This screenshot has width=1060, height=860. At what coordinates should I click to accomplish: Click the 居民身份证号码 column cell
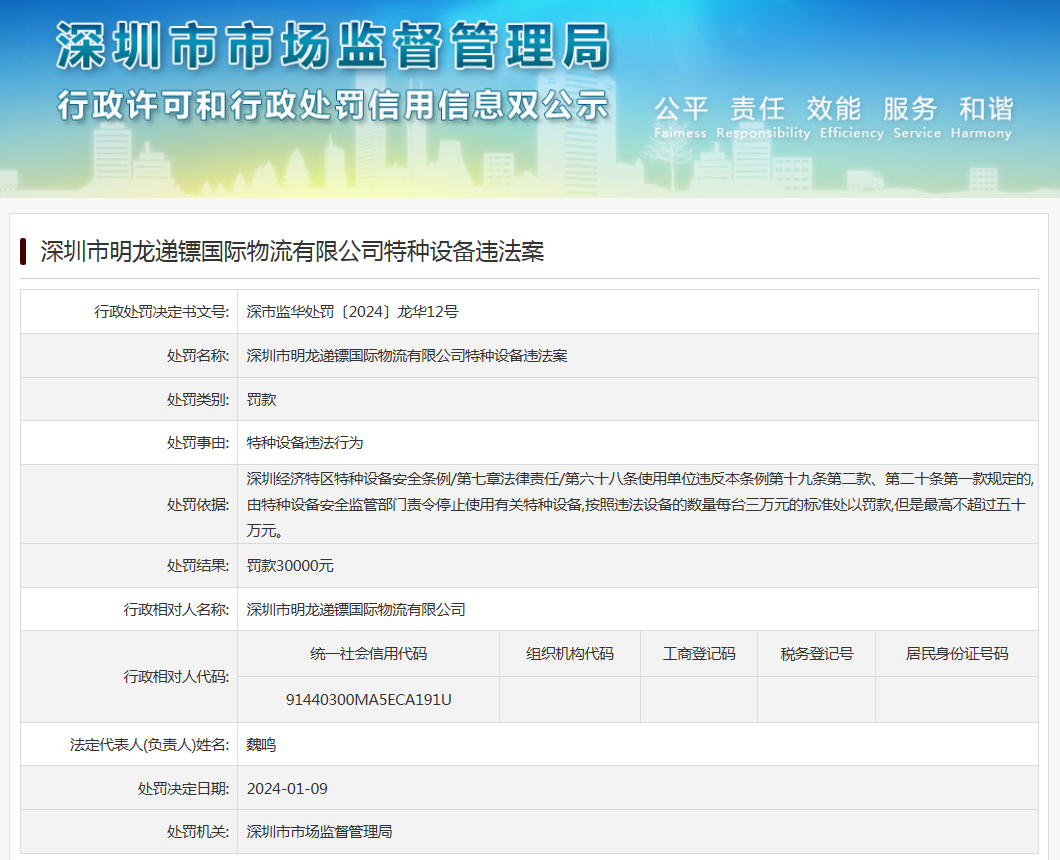click(957, 654)
